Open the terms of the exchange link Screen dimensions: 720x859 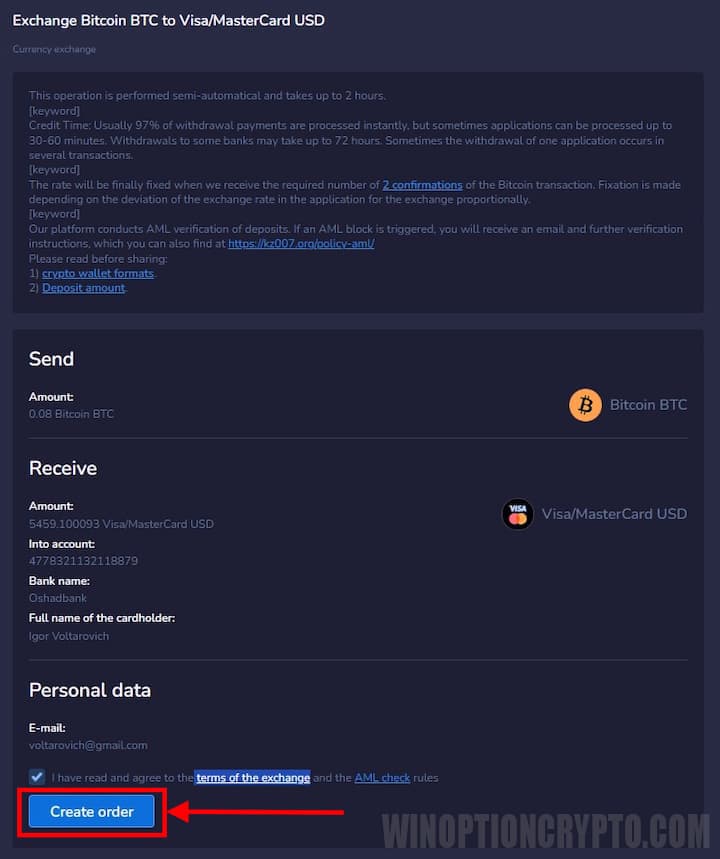pyautogui.click(x=253, y=777)
